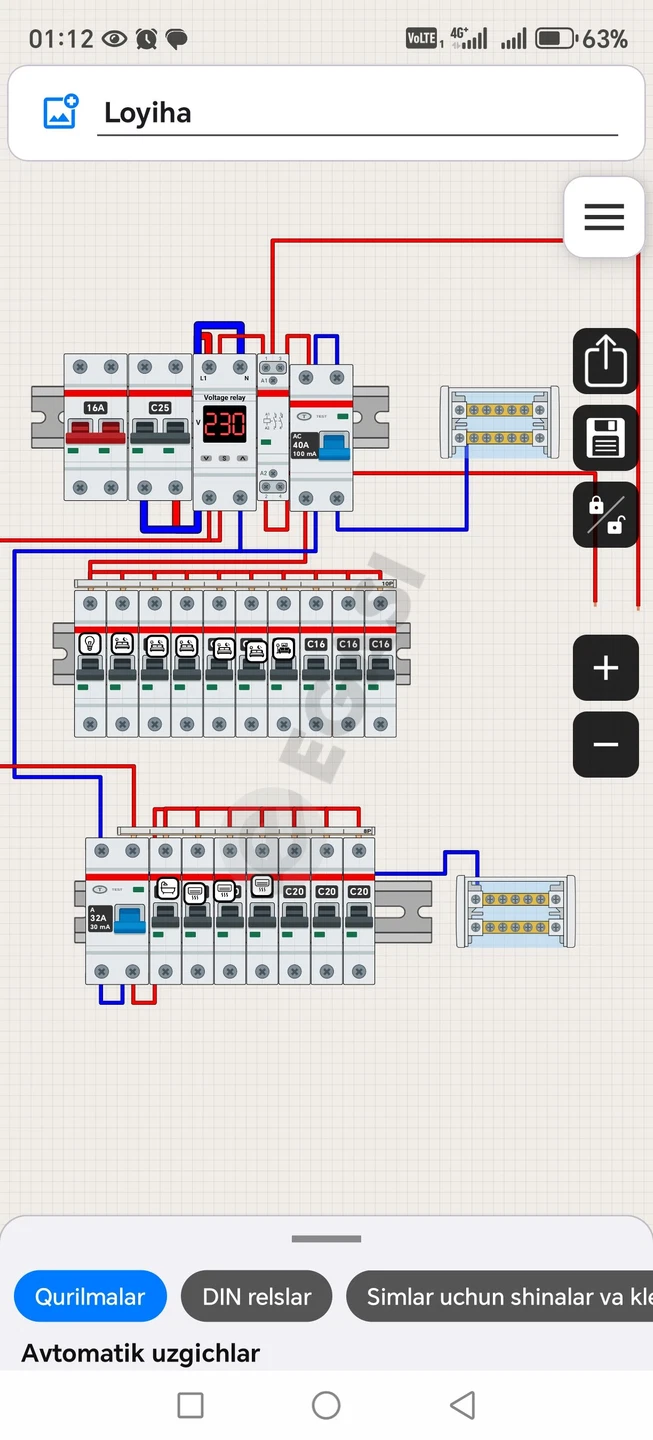
Task: Select the 32A 30 mA RCD device
Action: coord(117,911)
